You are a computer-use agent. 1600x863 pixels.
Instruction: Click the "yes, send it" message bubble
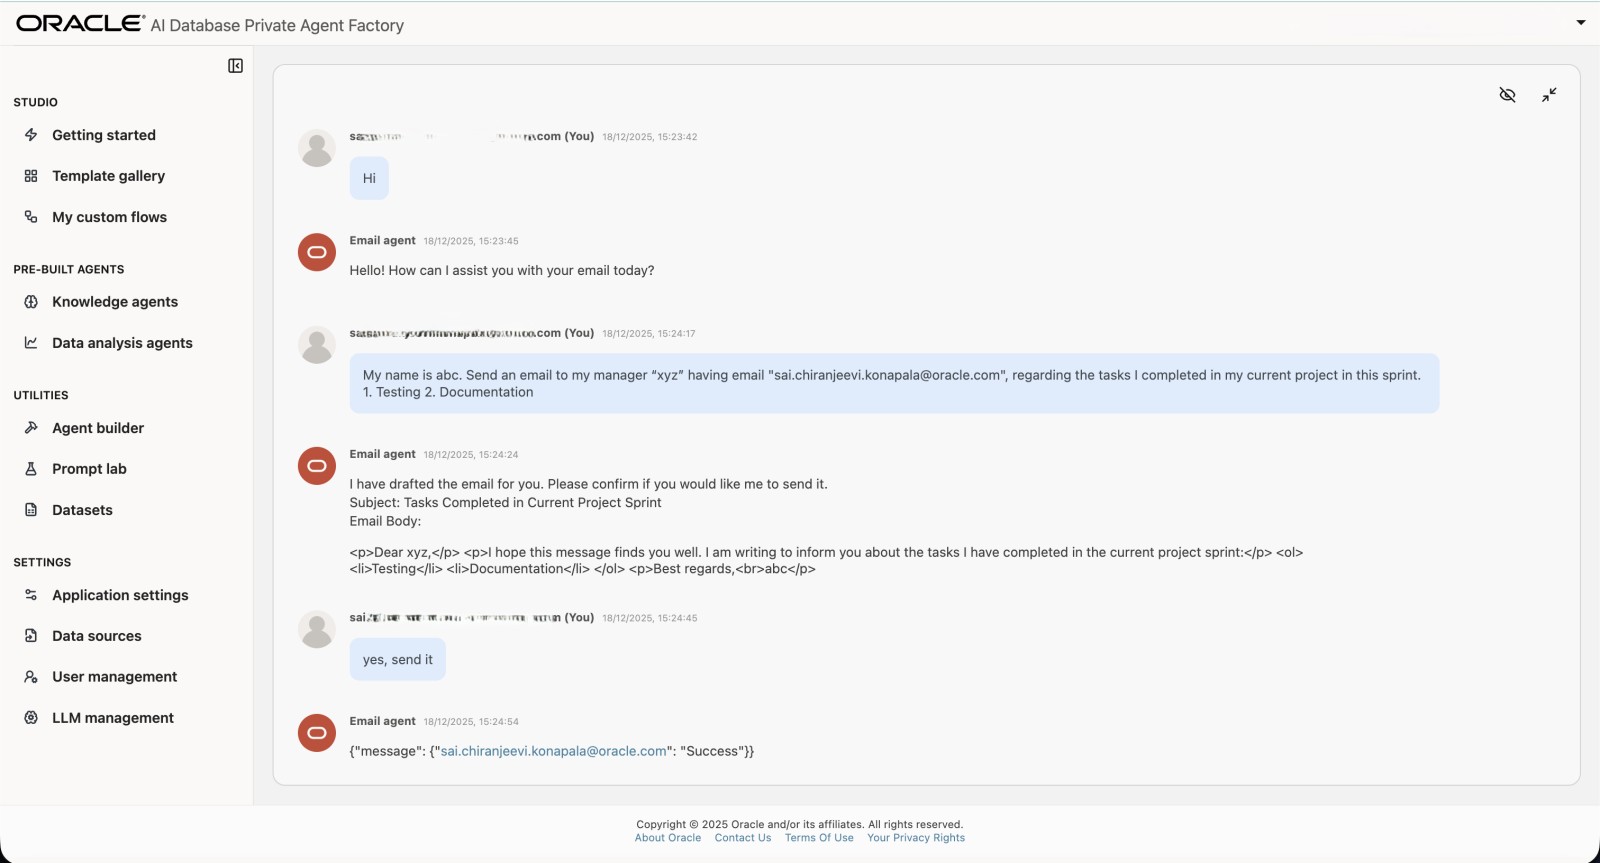pos(398,660)
